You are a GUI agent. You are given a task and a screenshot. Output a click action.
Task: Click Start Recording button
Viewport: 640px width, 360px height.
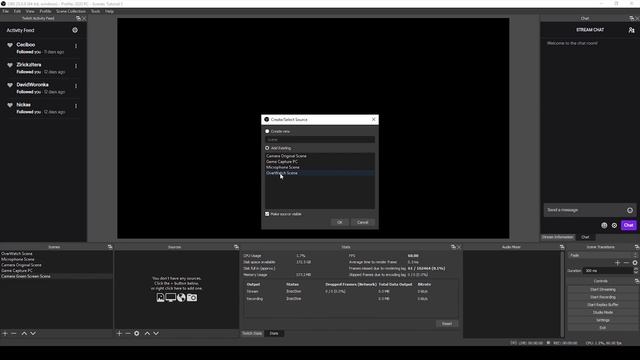[x=603, y=297]
